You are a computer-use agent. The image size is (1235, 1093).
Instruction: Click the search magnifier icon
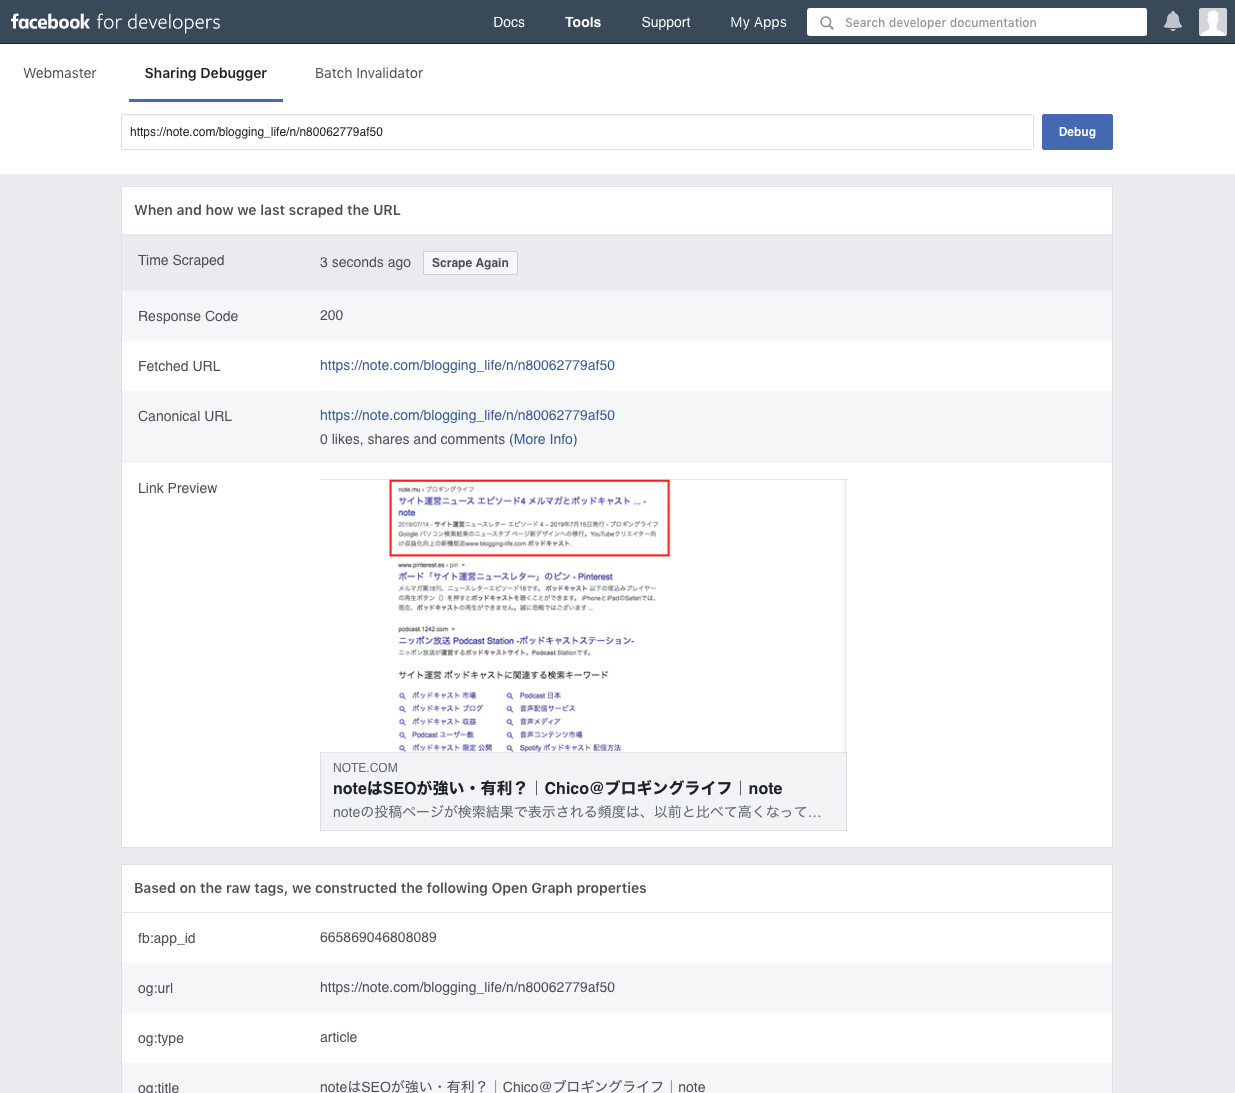coord(827,22)
